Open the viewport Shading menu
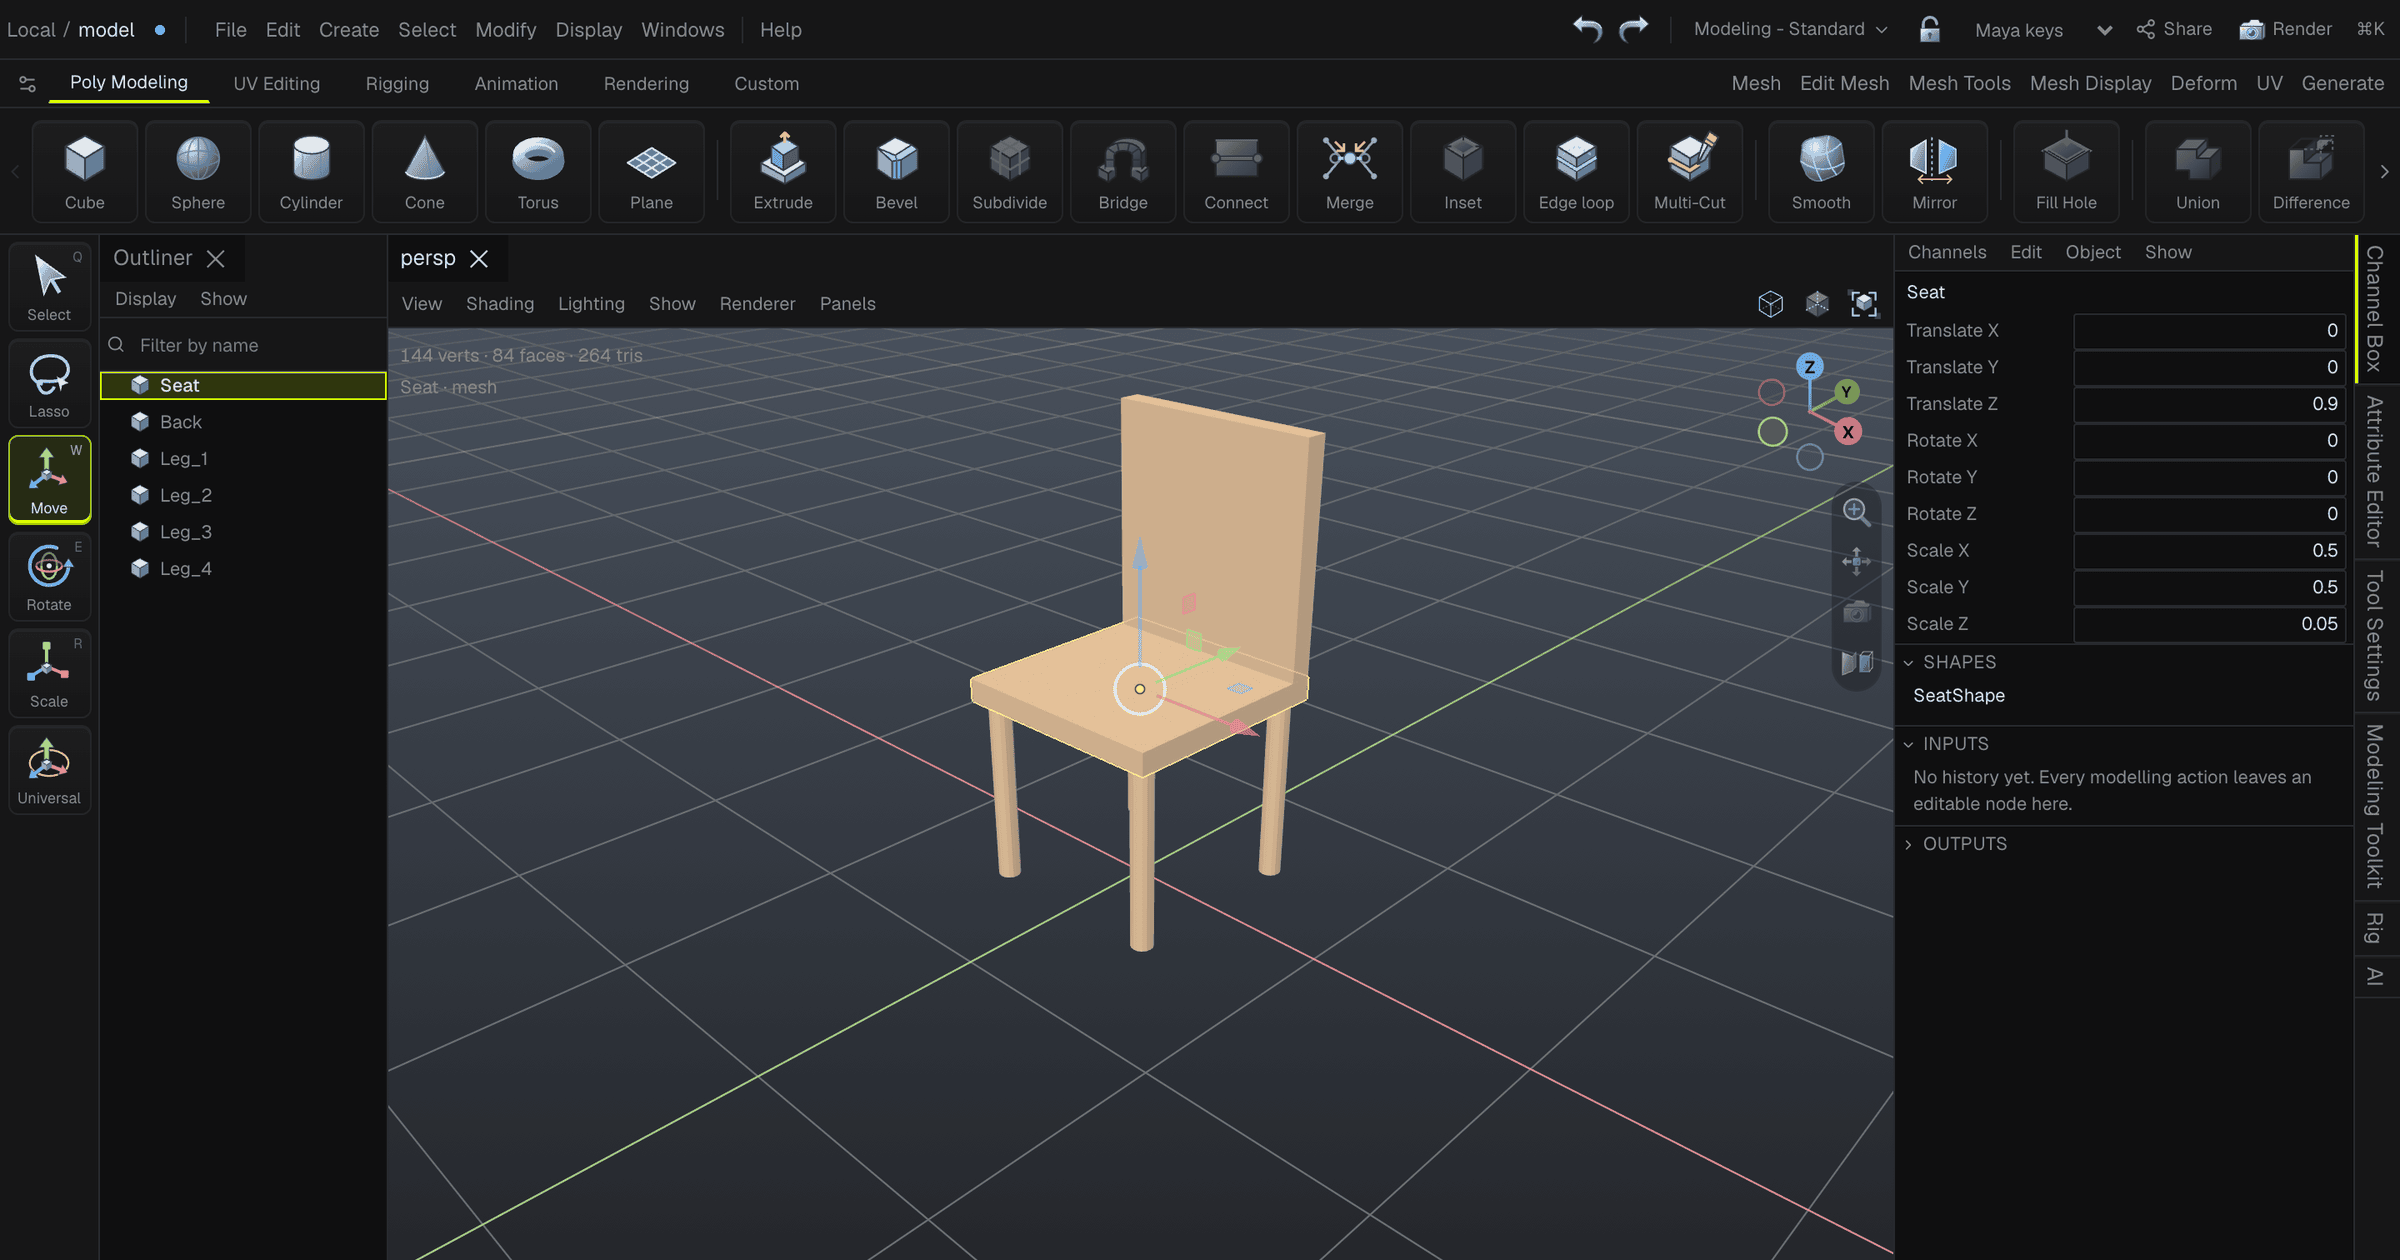This screenshot has height=1260, width=2400. [500, 304]
